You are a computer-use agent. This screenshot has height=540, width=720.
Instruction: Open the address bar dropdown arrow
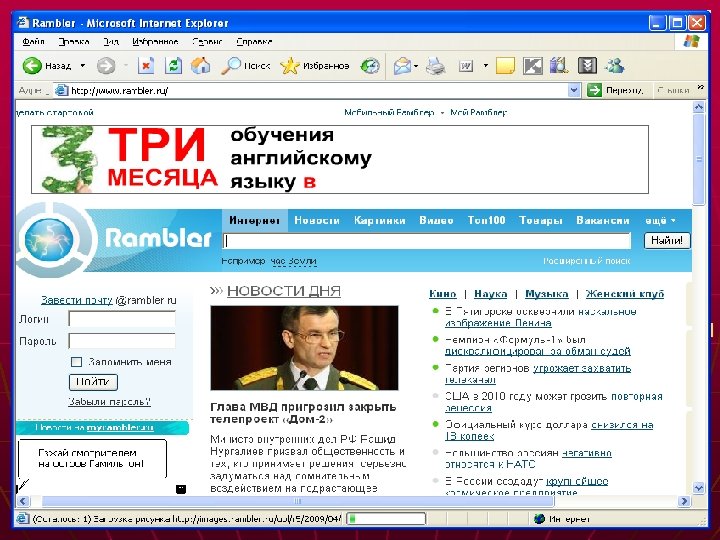(574, 90)
